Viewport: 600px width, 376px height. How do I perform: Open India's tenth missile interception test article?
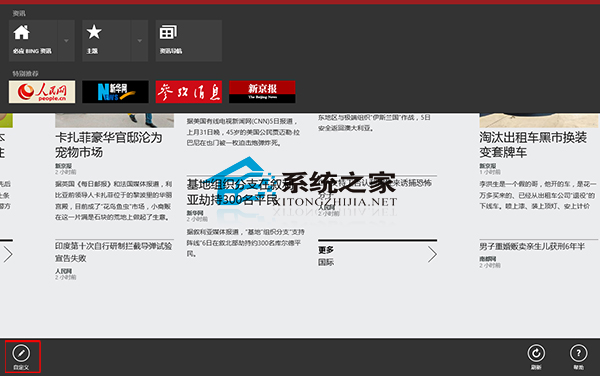coord(114,252)
